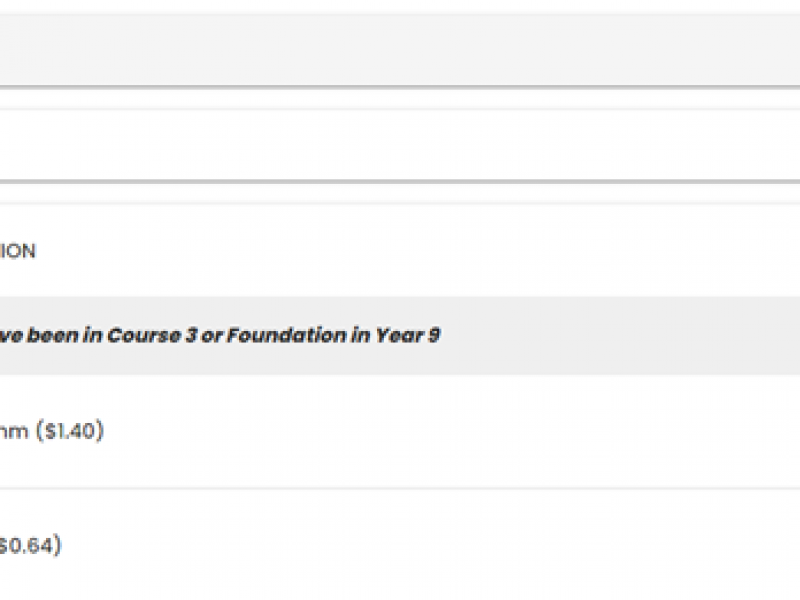
Task: Click the thin line above the ION row
Action: tap(400, 204)
